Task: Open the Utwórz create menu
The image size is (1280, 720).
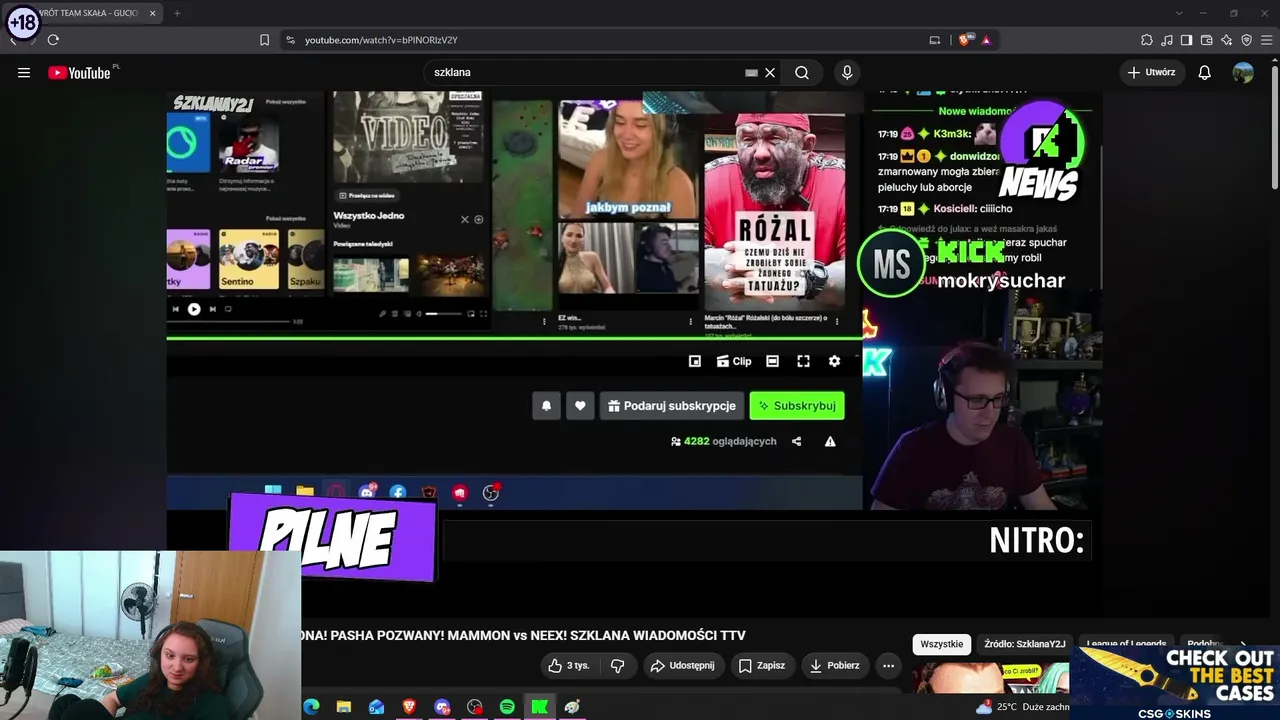Action: (1151, 72)
